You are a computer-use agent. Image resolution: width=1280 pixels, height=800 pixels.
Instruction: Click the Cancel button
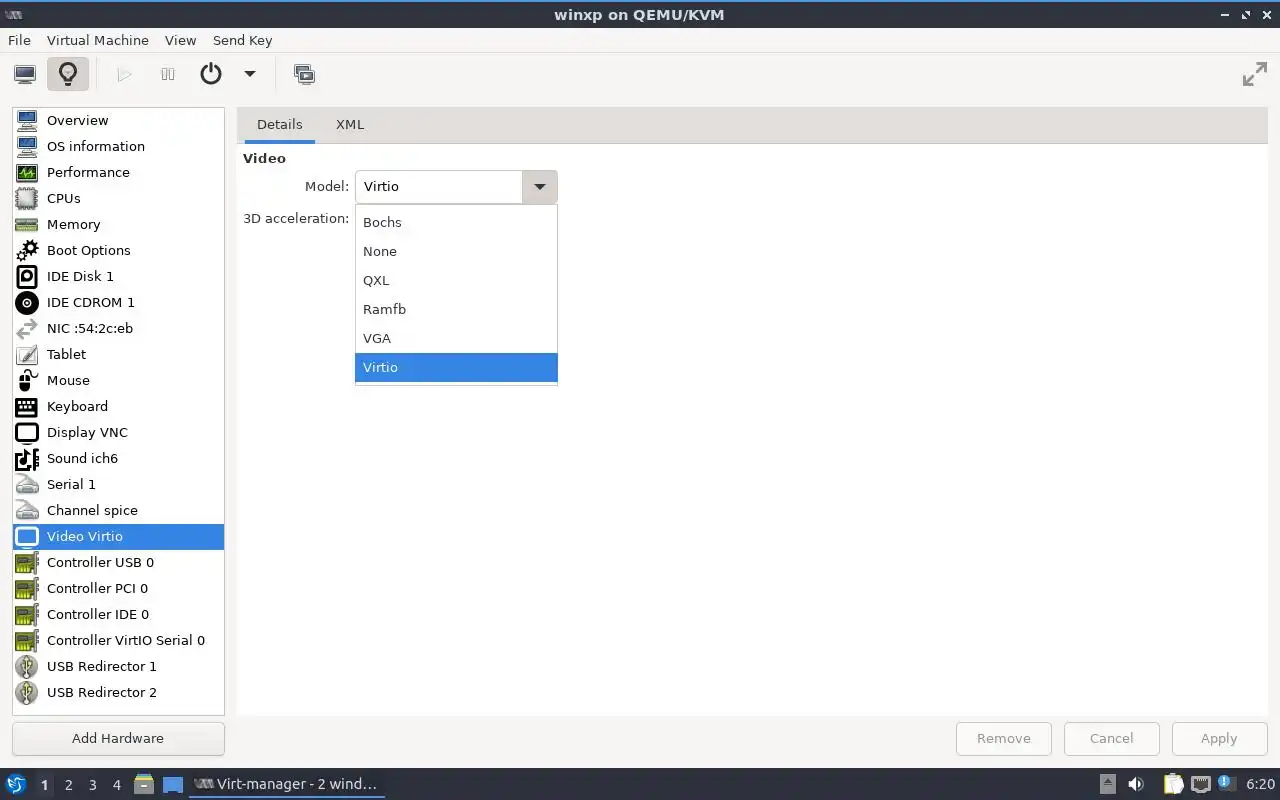tap(1112, 739)
